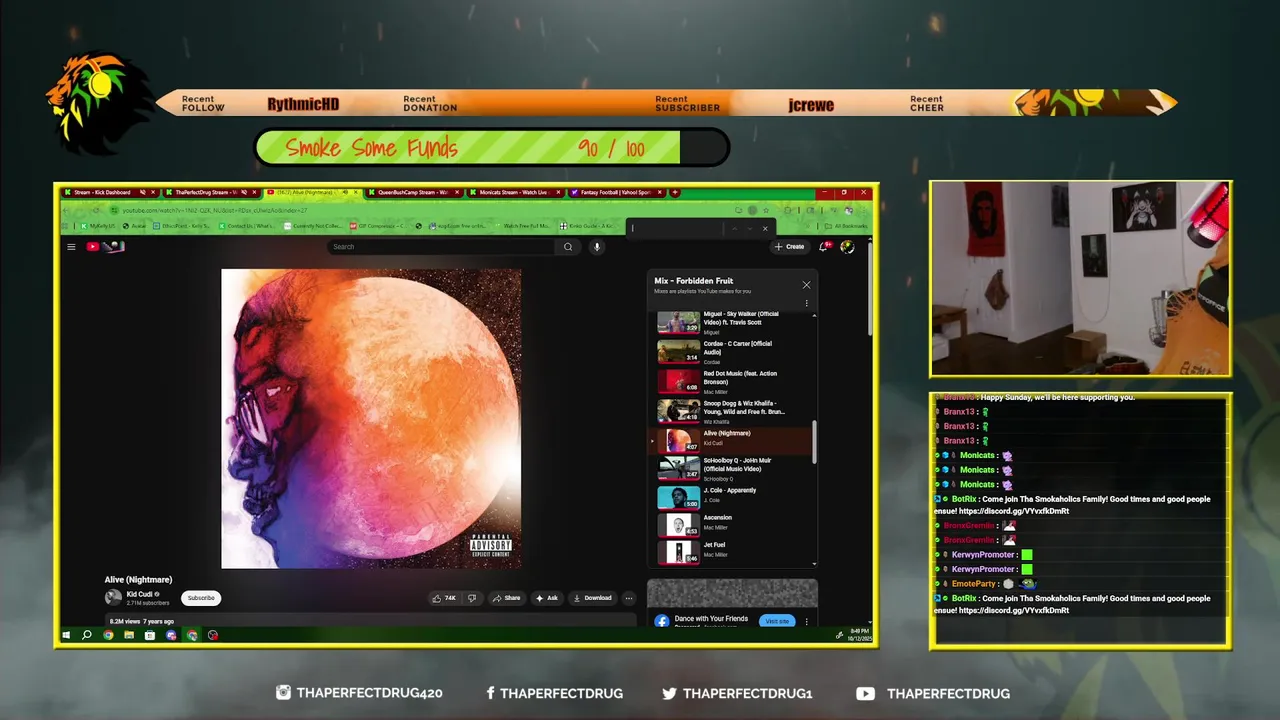Open the video's more actions ellipsis

point(628,598)
